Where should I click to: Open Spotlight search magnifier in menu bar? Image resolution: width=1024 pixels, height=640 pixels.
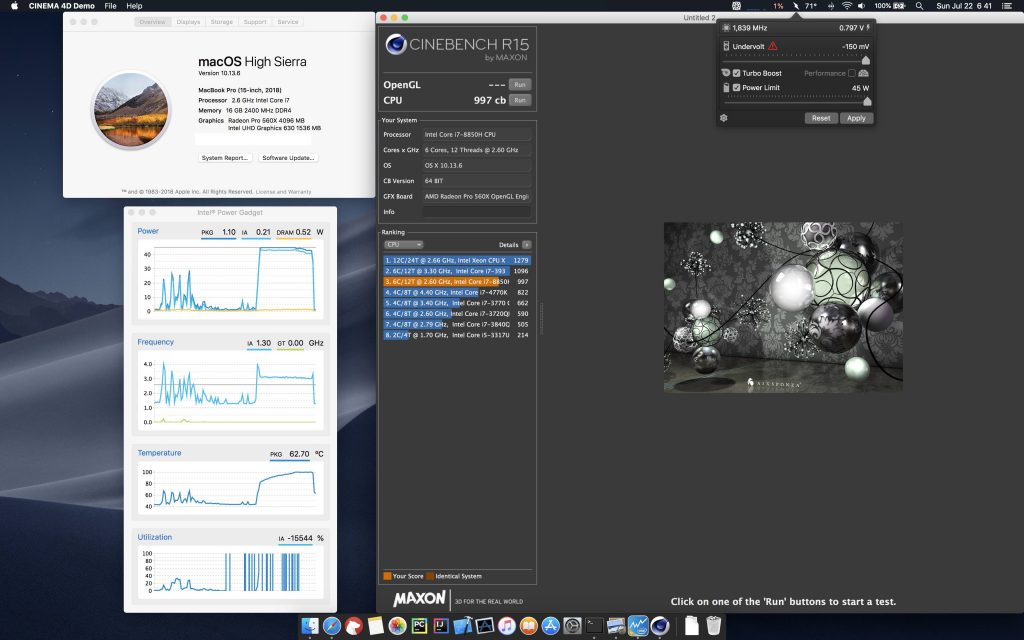tap(918, 6)
